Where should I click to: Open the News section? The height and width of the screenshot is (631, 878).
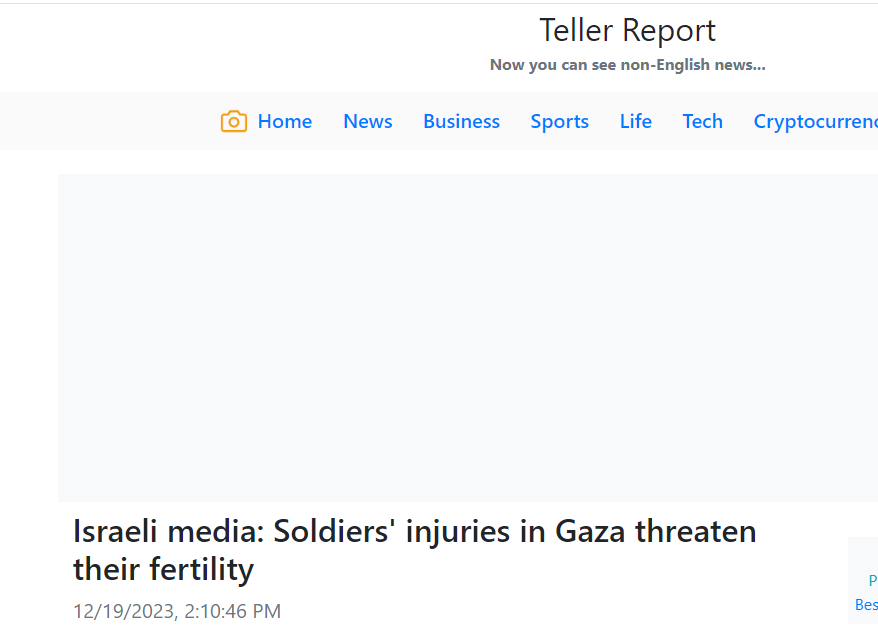pos(368,122)
